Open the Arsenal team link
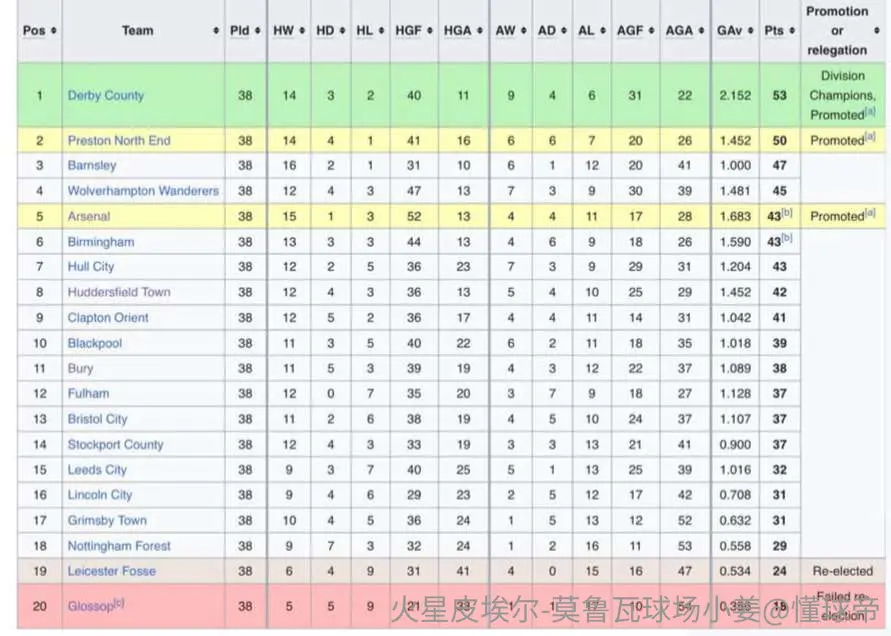Viewport: 891px width, 636px height. [89, 217]
